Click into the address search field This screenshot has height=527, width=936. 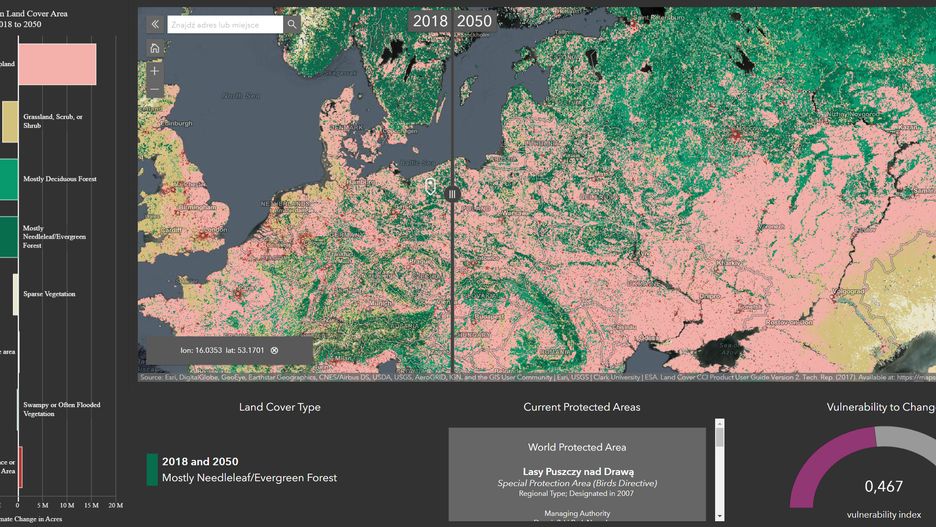(x=225, y=24)
